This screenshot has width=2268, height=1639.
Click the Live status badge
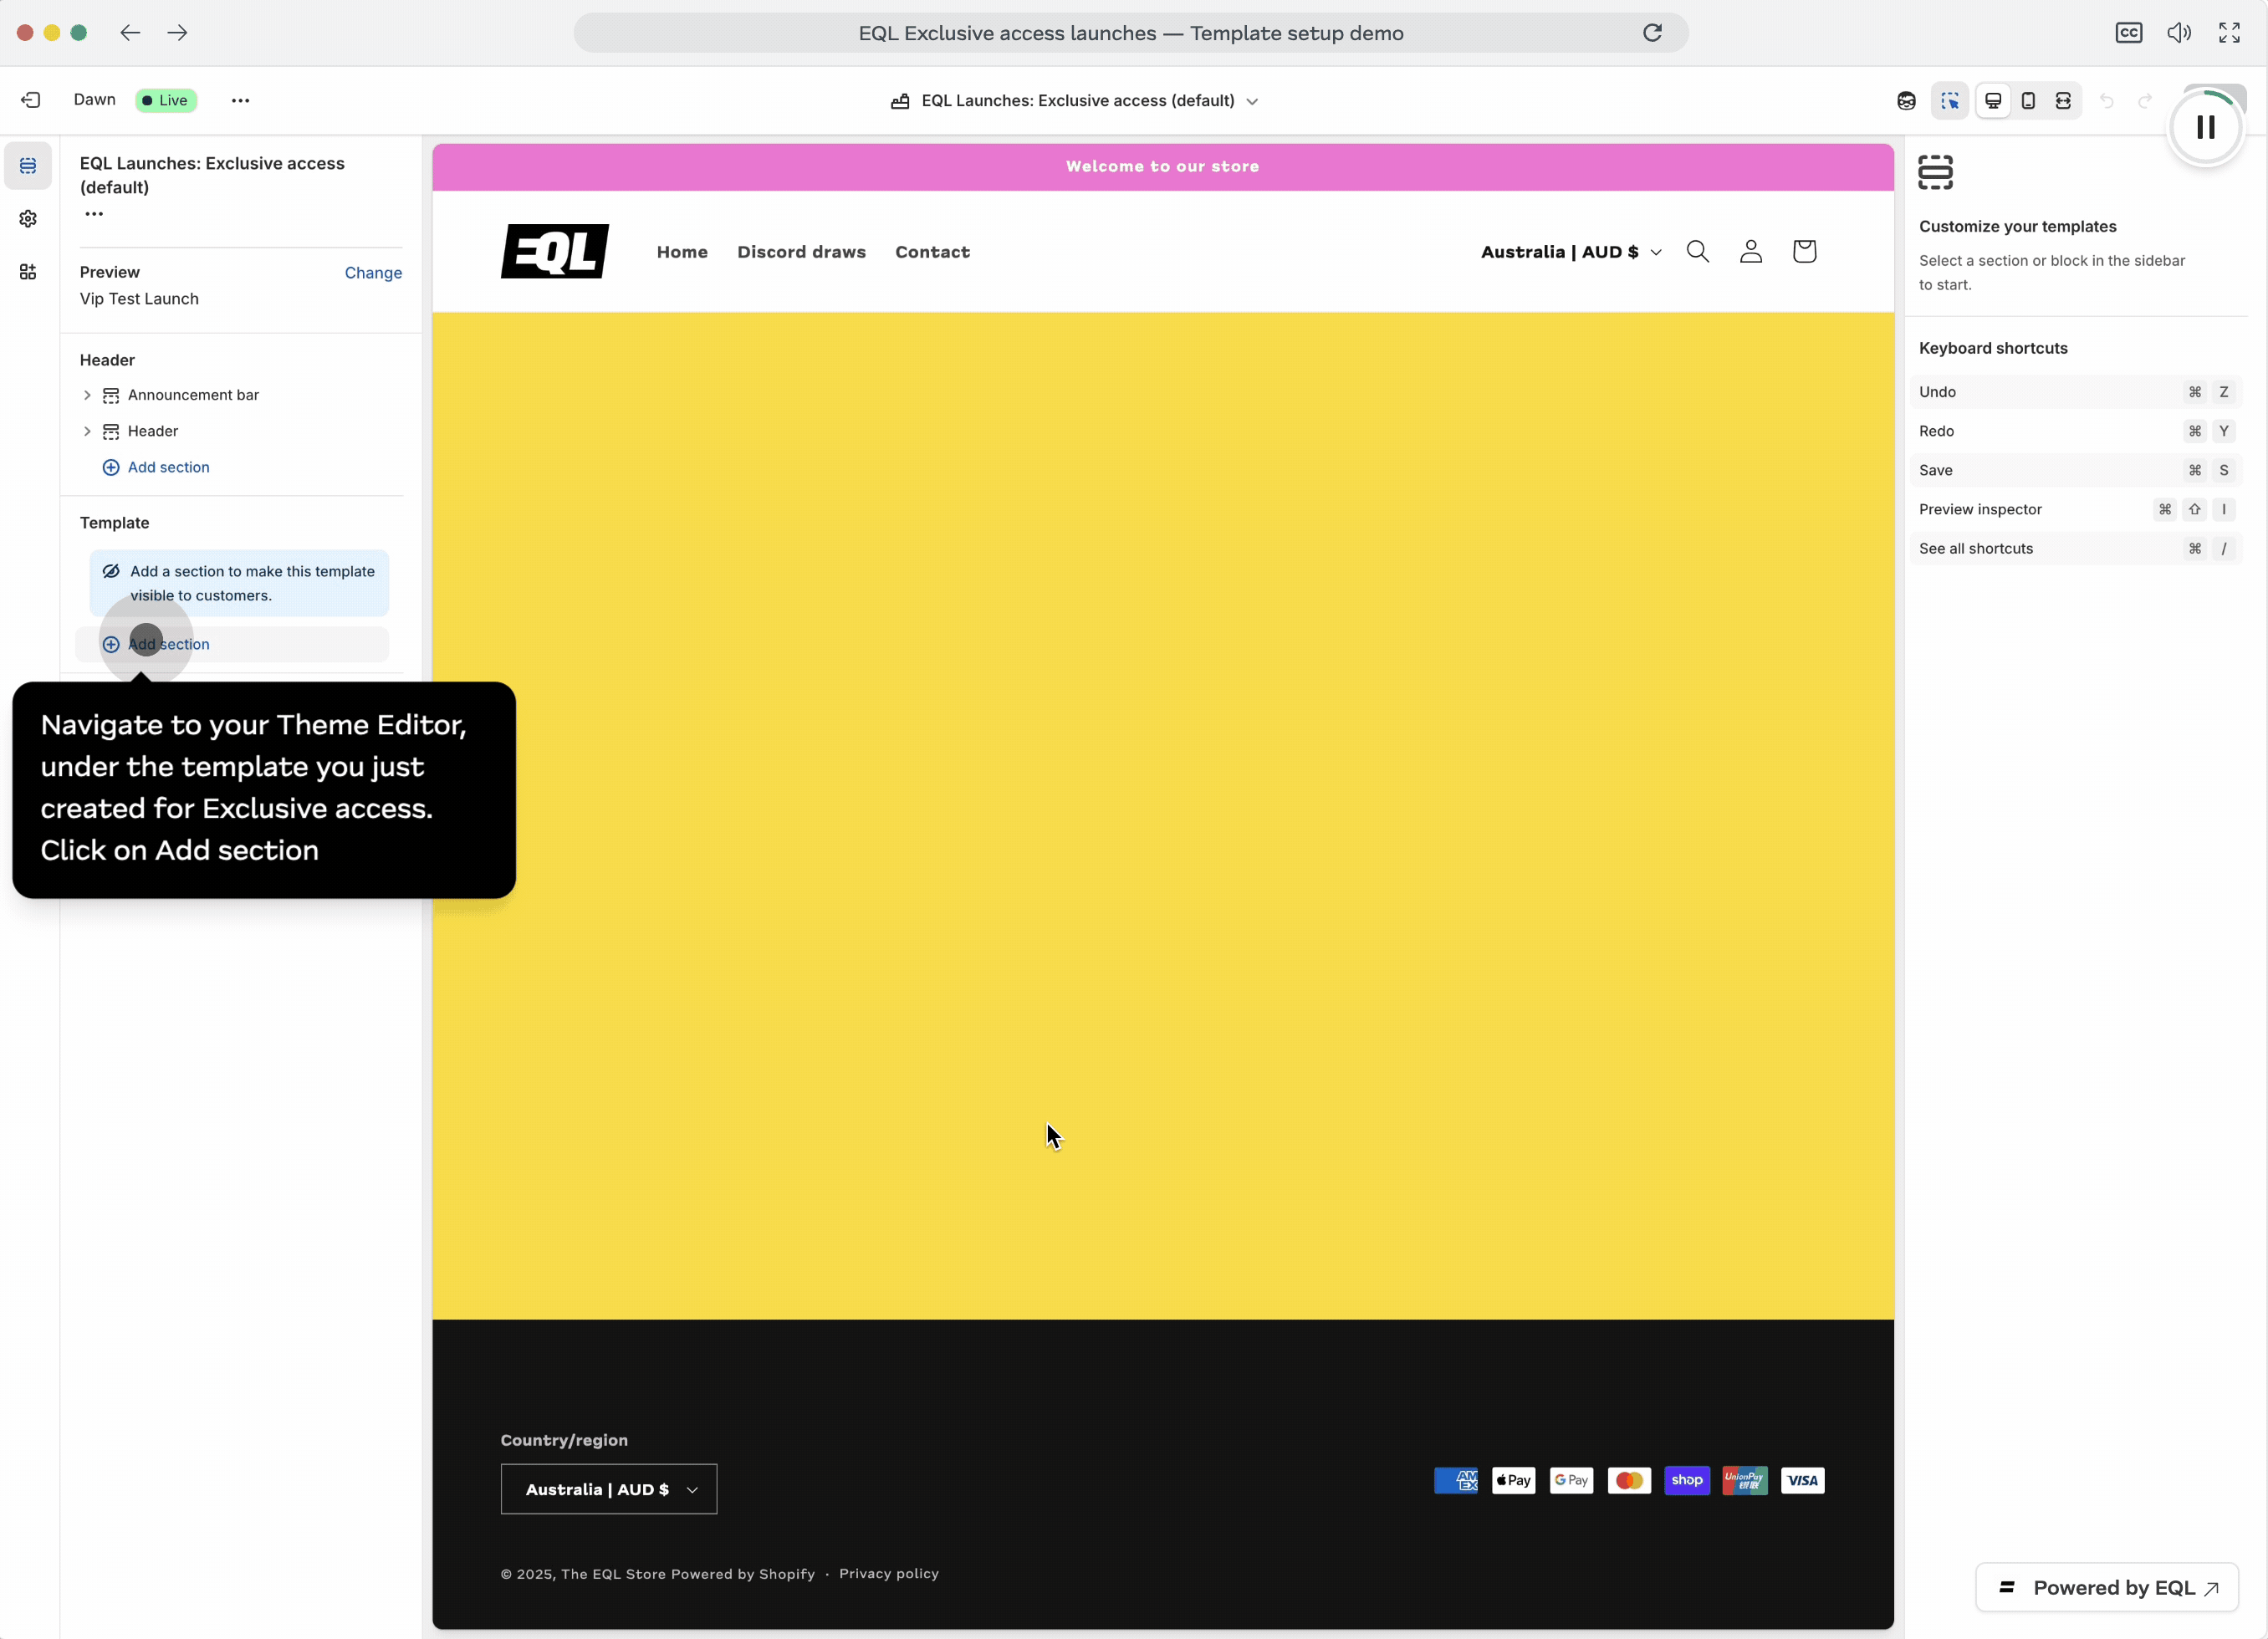tap(166, 100)
